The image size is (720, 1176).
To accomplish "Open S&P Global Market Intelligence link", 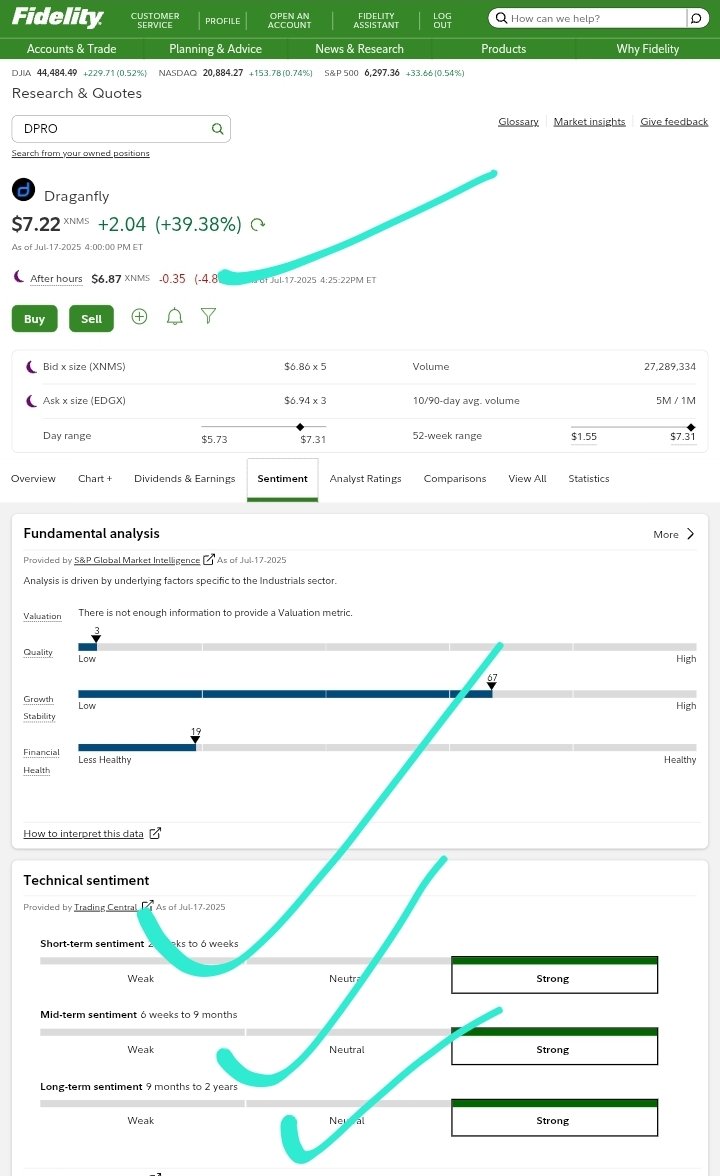I will click(x=137, y=560).
